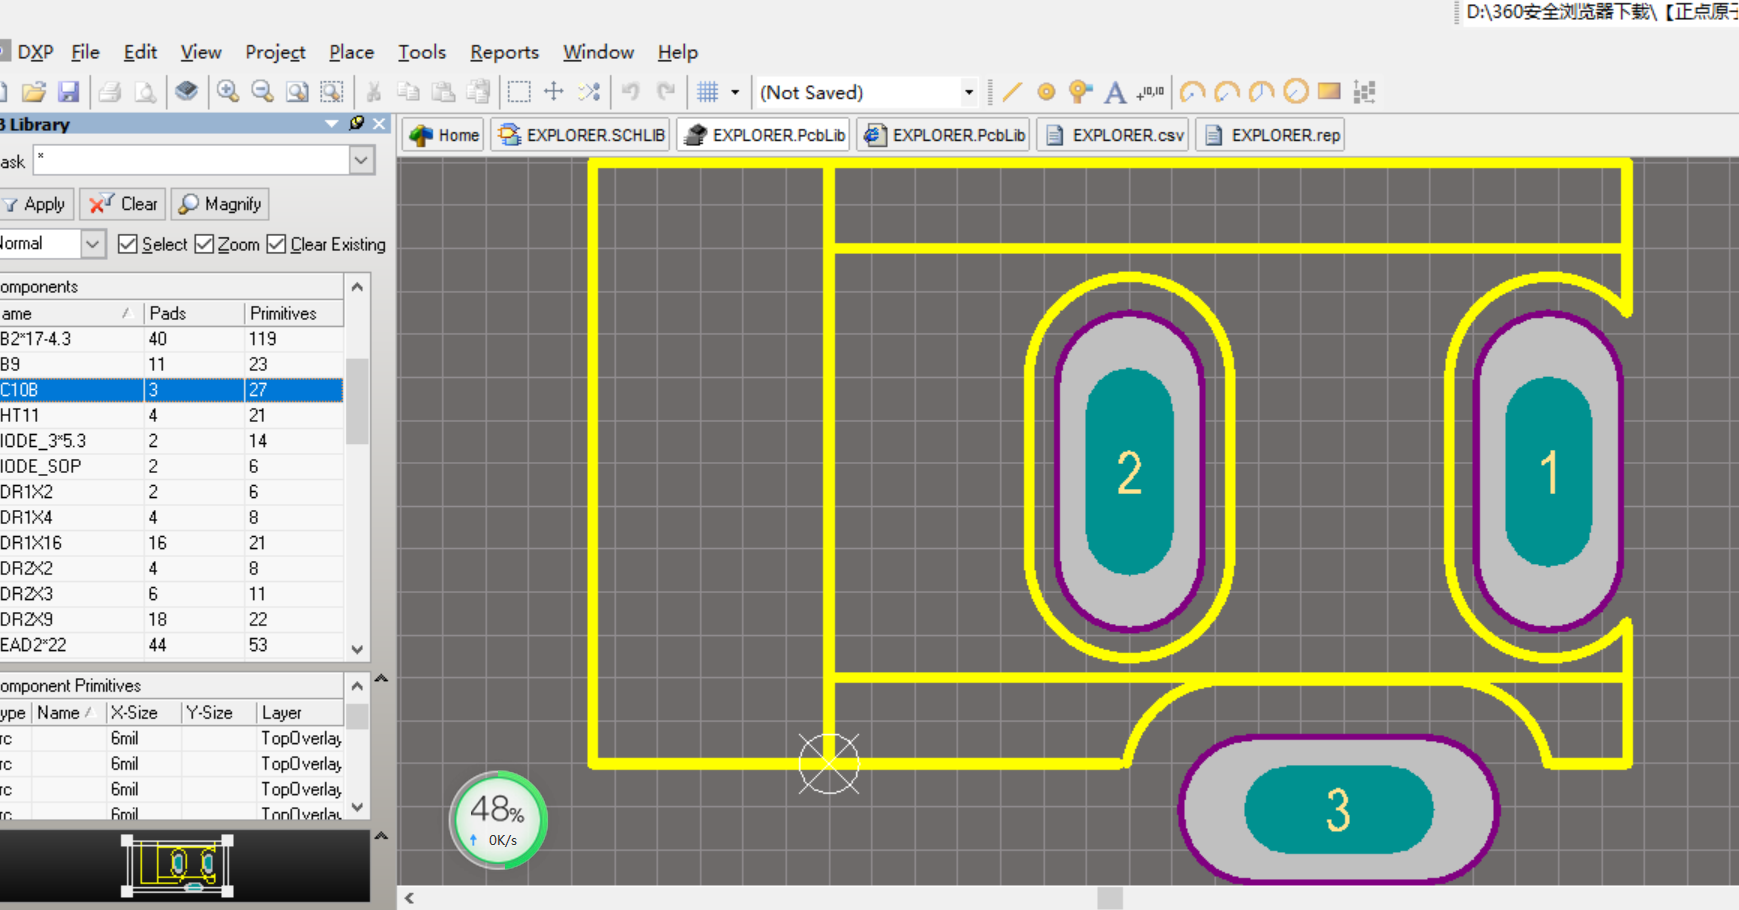This screenshot has width=1739, height=910.
Task: Zoom to selected area icon
Action: click(x=331, y=92)
